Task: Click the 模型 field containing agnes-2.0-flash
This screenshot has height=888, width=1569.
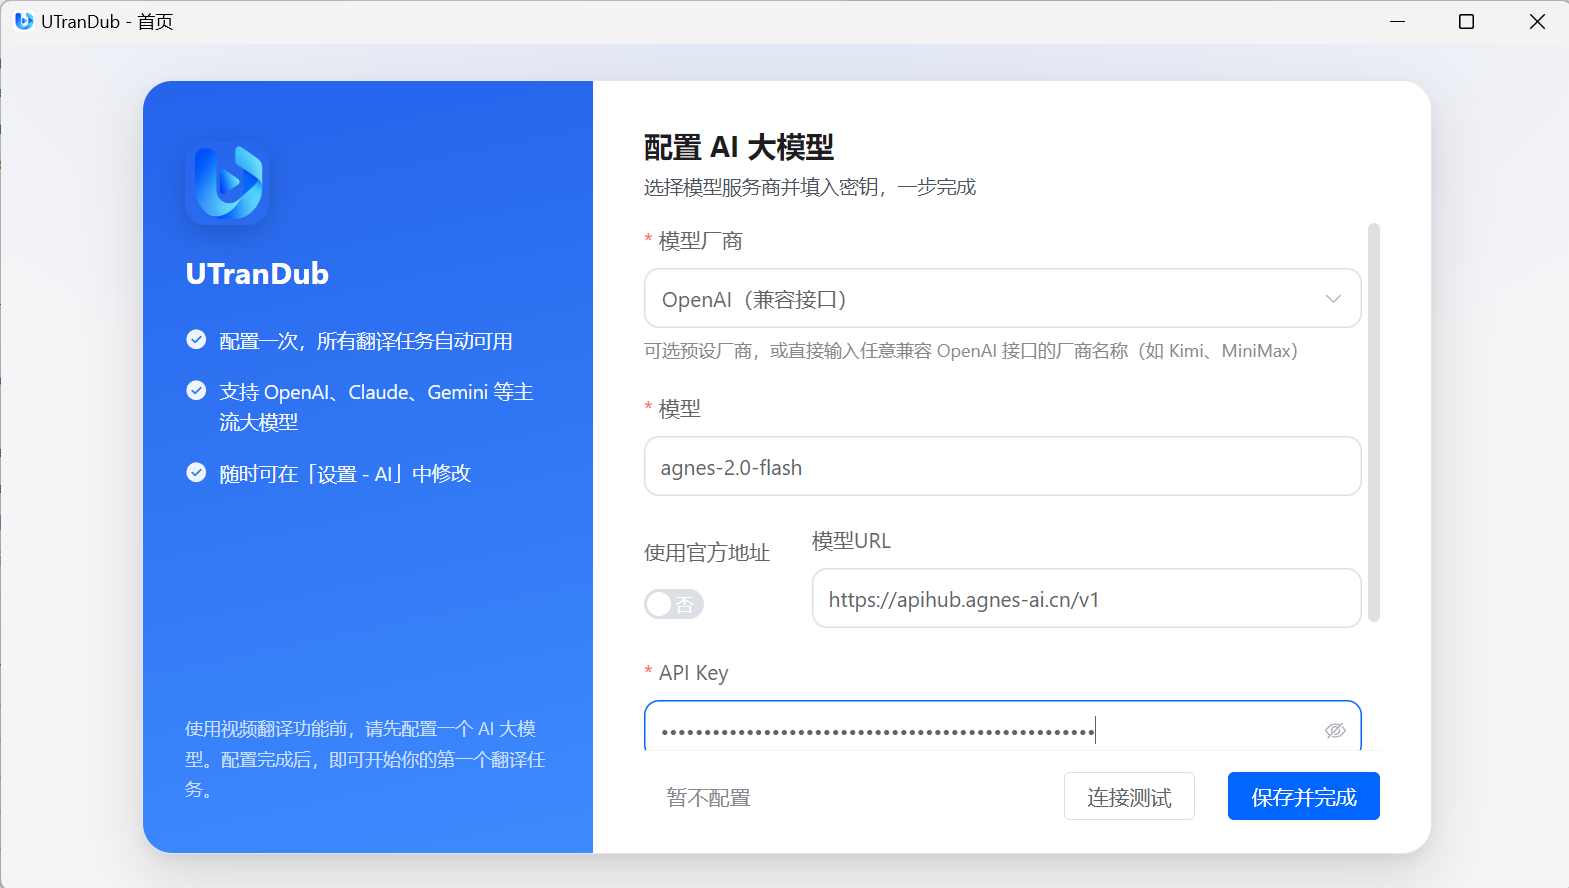Action: (x=1002, y=466)
